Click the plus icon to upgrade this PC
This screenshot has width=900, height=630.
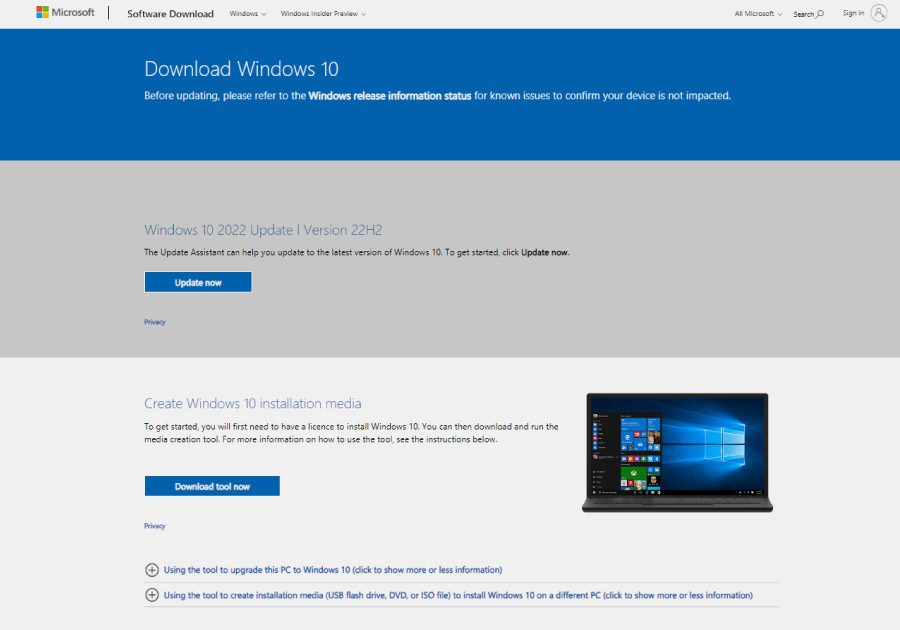150,569
